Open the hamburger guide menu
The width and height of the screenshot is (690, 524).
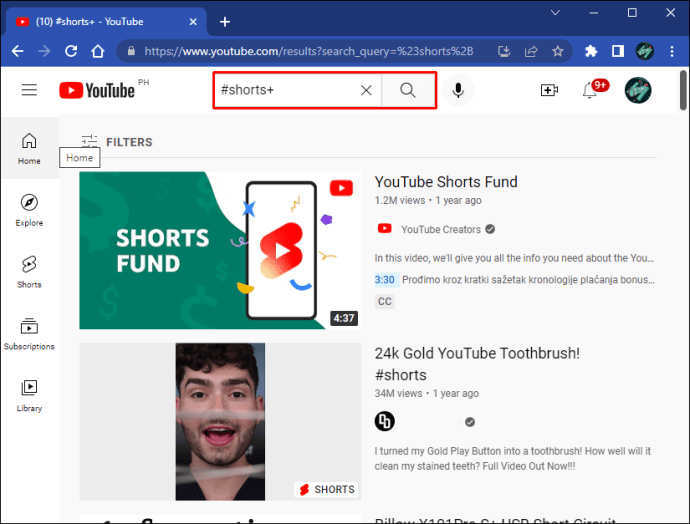[x=29, y=90]
